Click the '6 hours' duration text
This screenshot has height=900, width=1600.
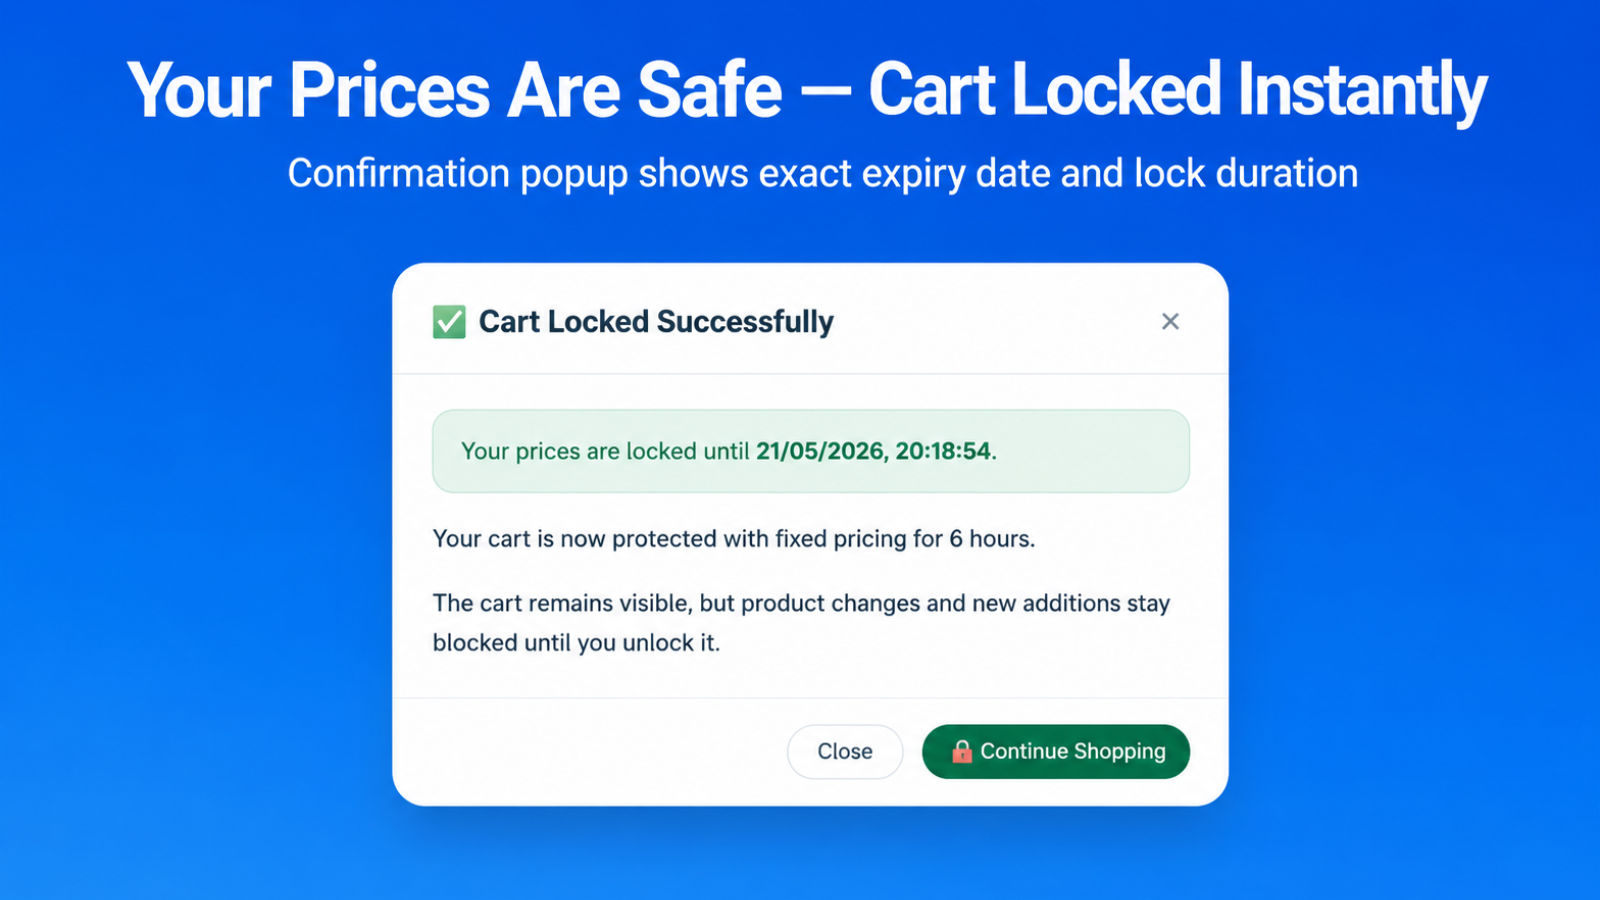(991, 539)
